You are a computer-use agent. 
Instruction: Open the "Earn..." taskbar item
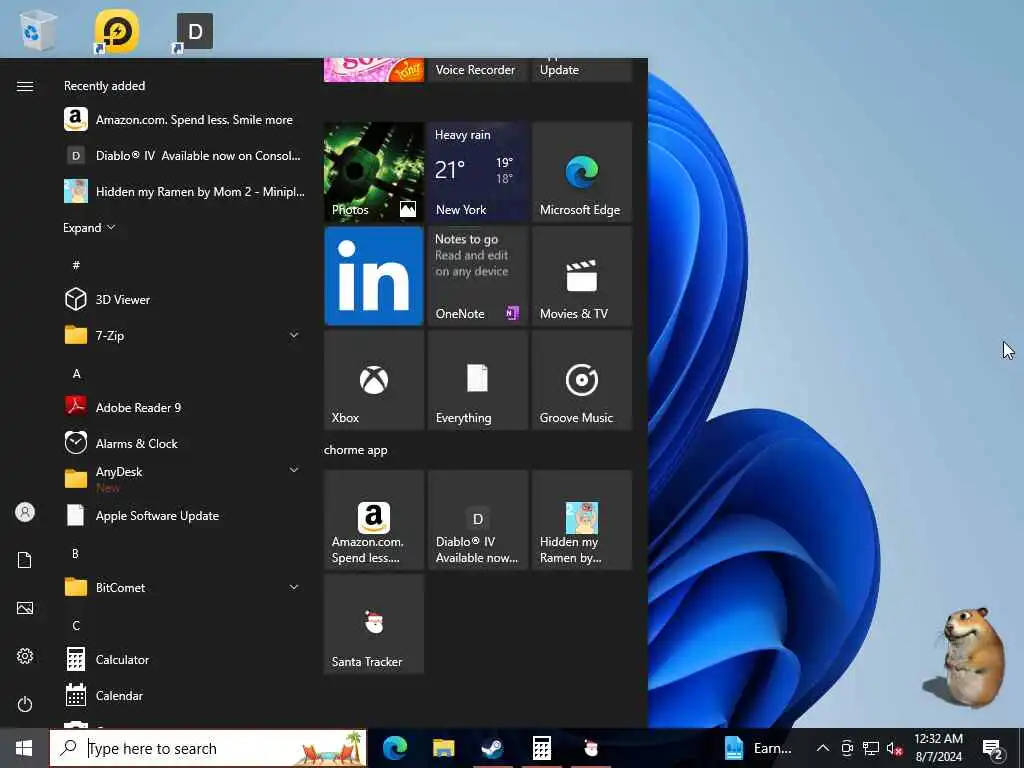click(758, 748)
